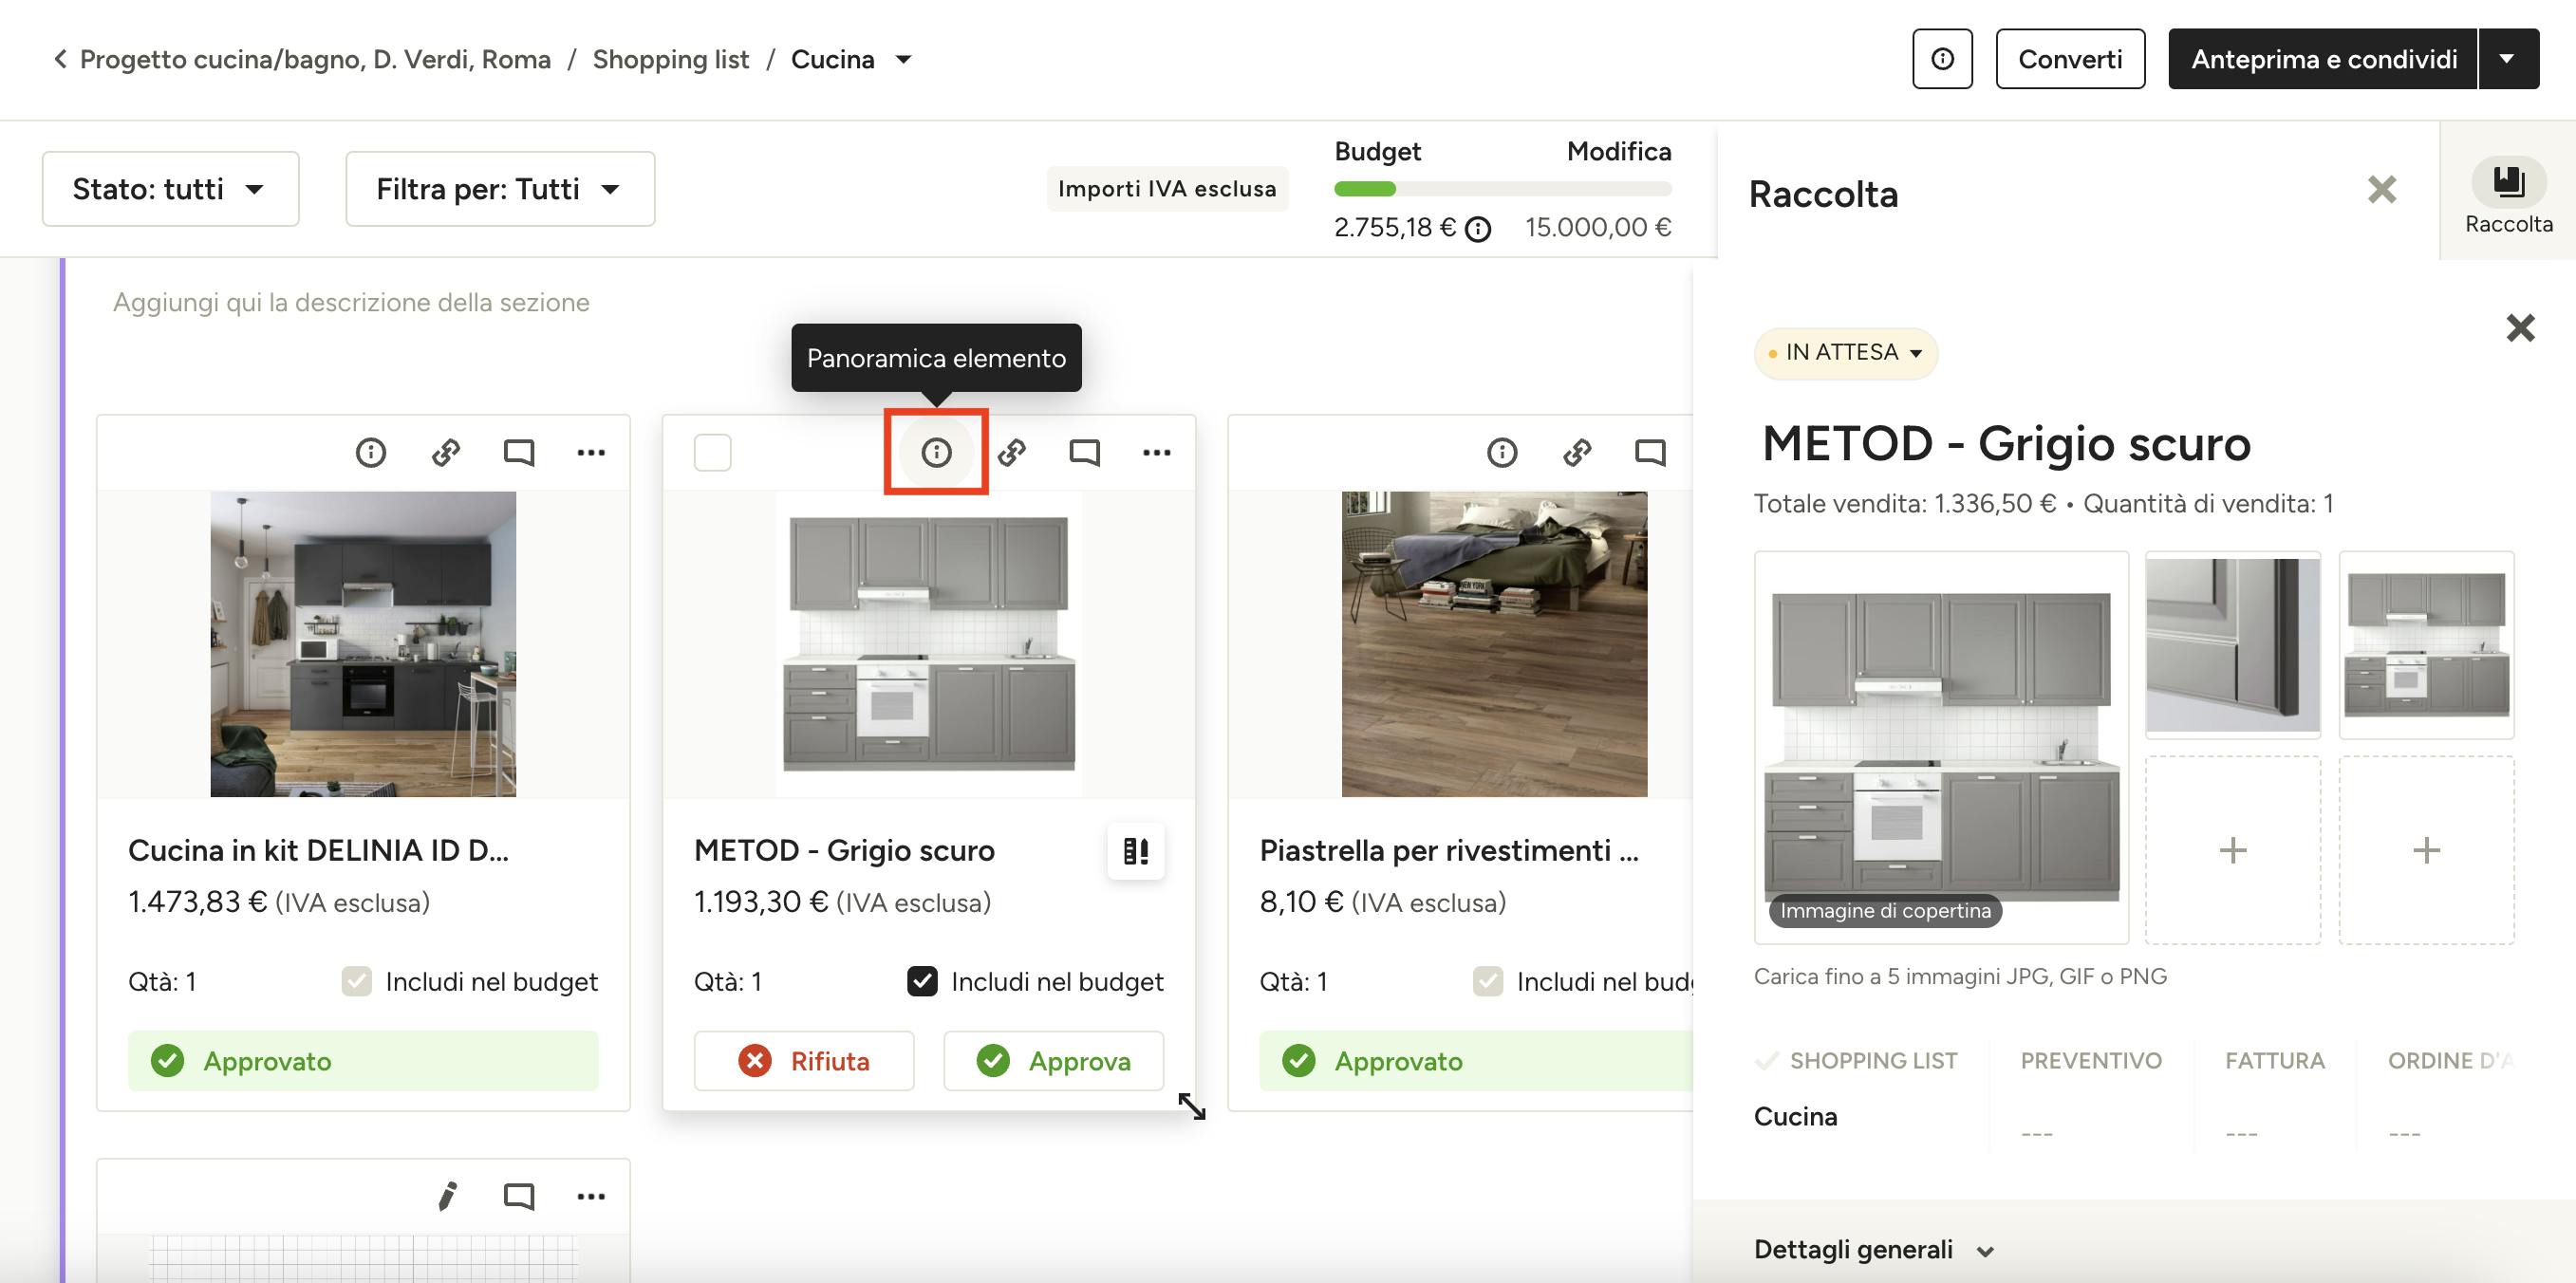Screen dimensions: 2576x1283
Task: Click Cucina entry under SHOPPING LIST
Action: tap(1795, 1116)
